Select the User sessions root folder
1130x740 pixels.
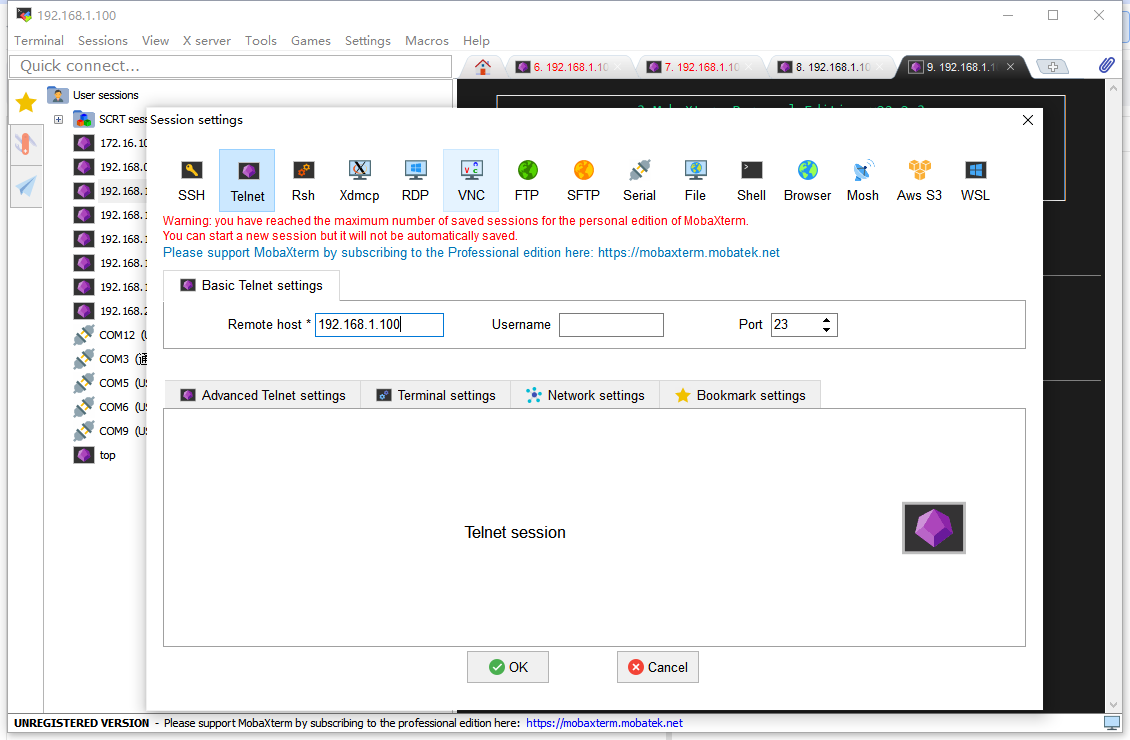click(x=93, y=95)
